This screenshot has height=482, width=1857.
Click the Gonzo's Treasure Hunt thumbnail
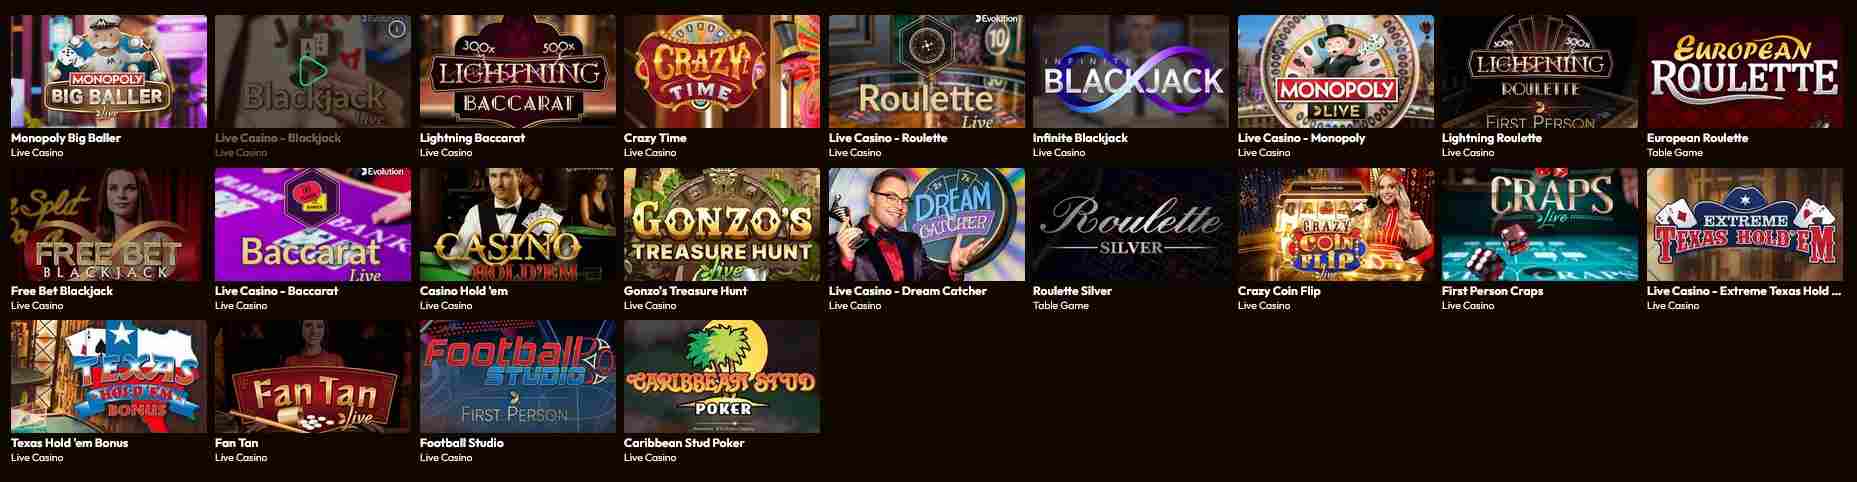click(722, 224)
